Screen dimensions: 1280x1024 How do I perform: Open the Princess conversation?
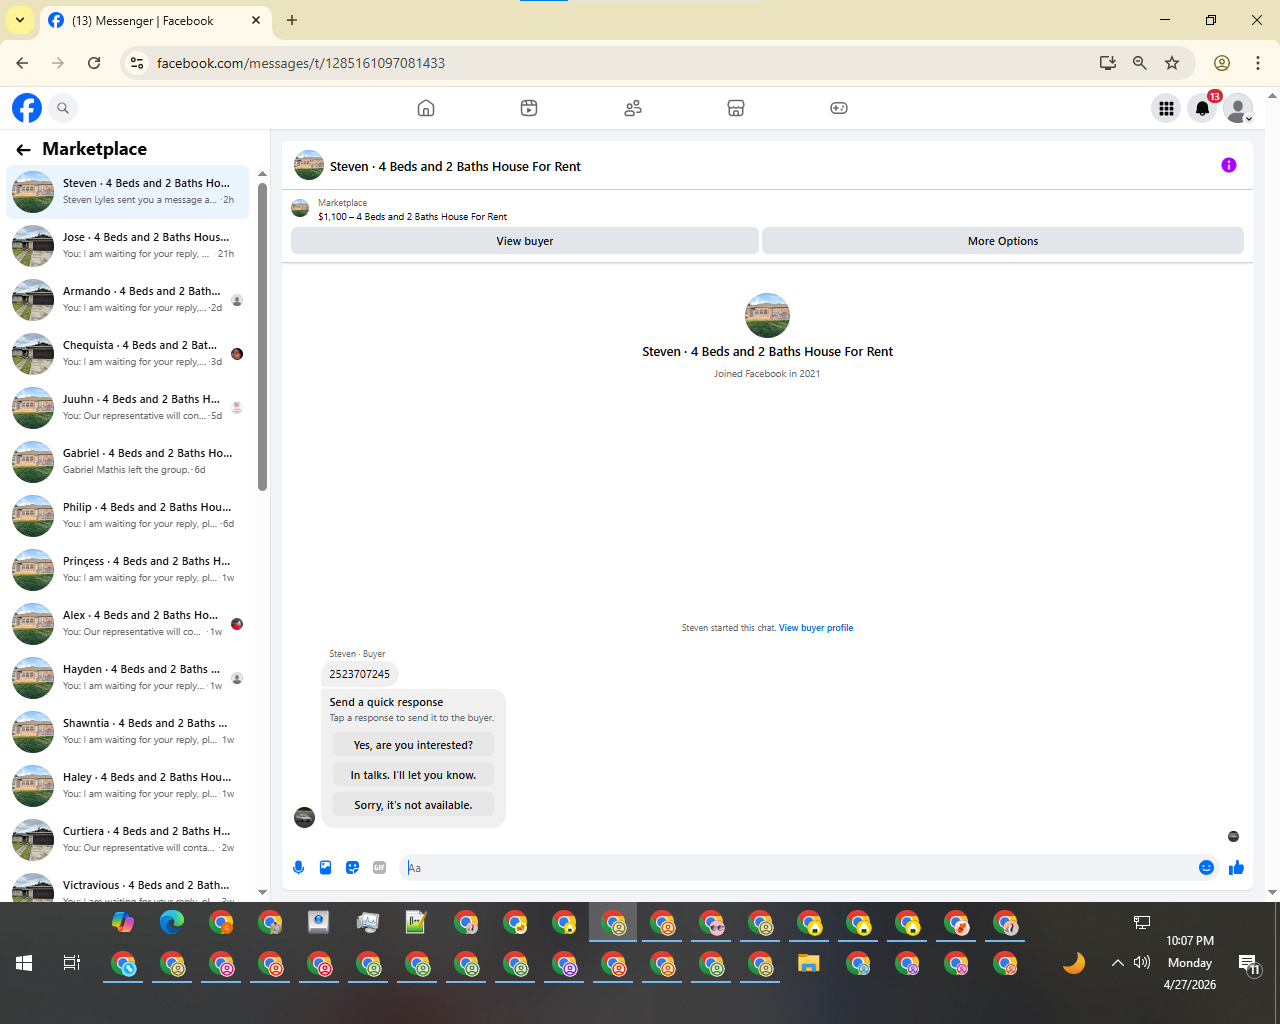(x=128, y=569)
